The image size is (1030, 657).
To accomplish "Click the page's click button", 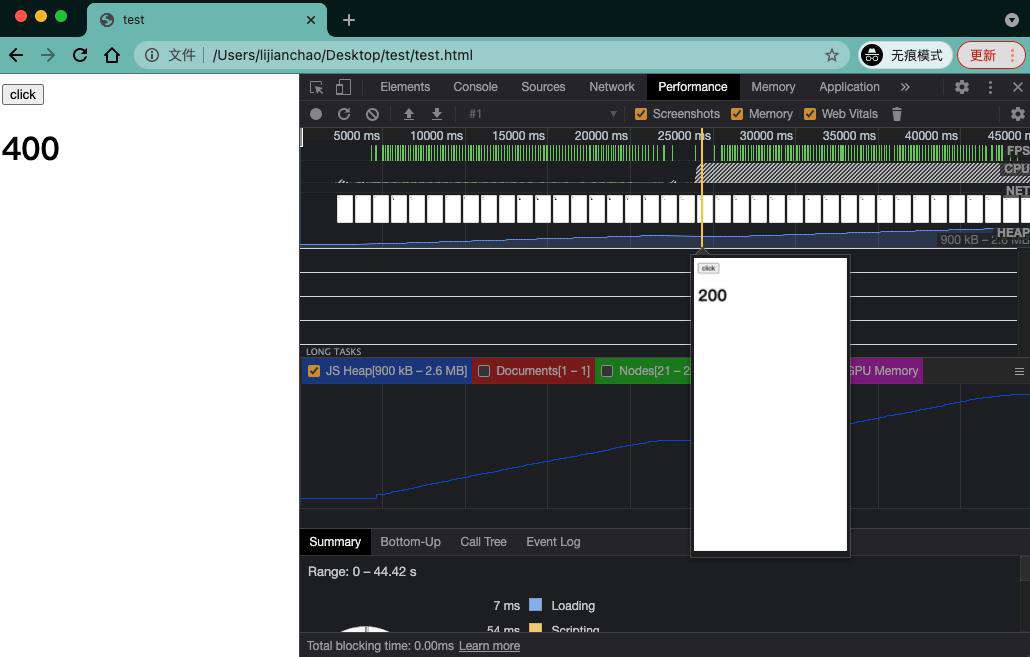I will 23,95.
